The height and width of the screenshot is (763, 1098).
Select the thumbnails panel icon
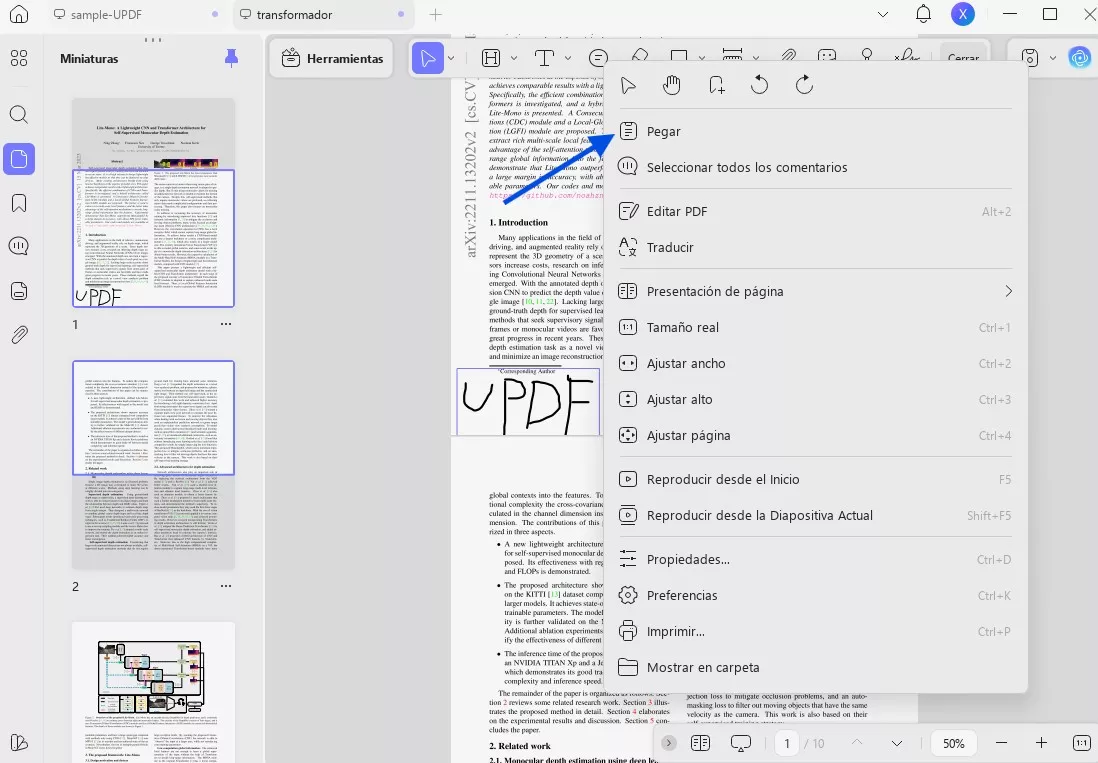click(x=19, y=160)
